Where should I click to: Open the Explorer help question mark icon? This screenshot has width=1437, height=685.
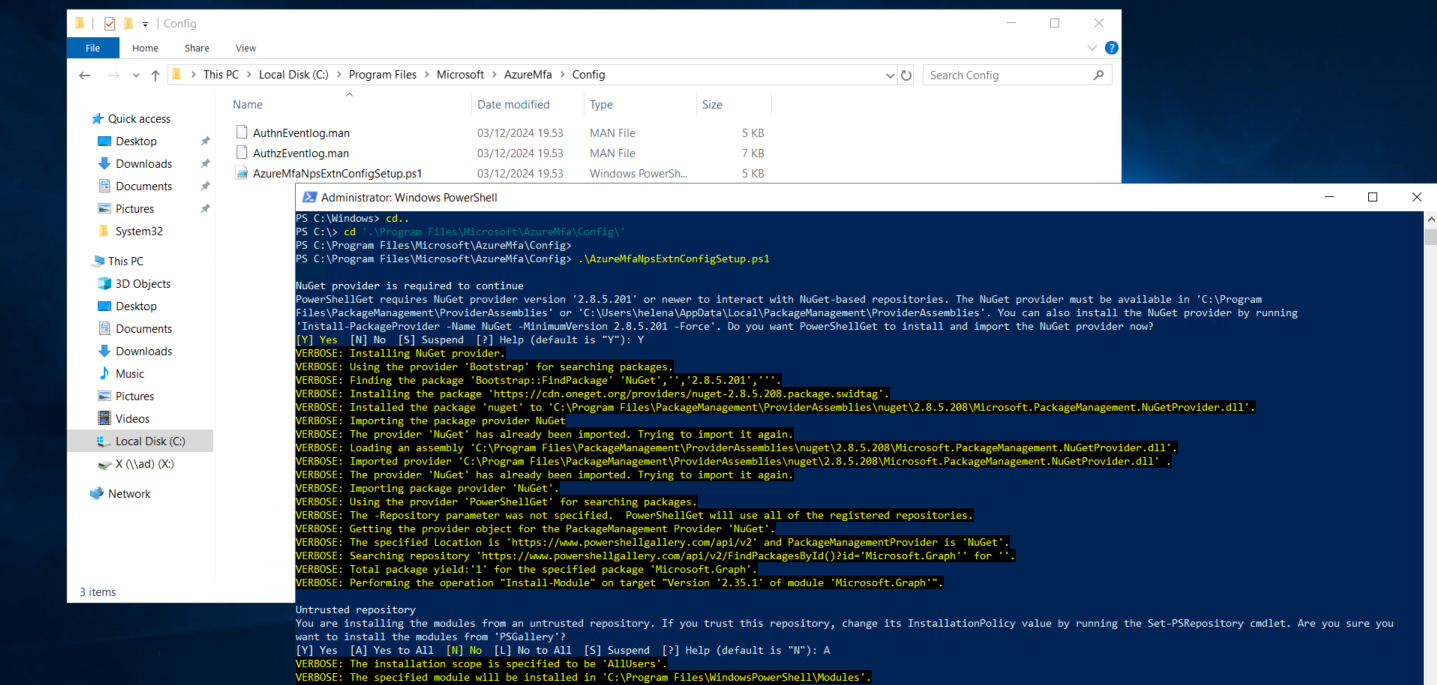click(x=1111, y=48)
